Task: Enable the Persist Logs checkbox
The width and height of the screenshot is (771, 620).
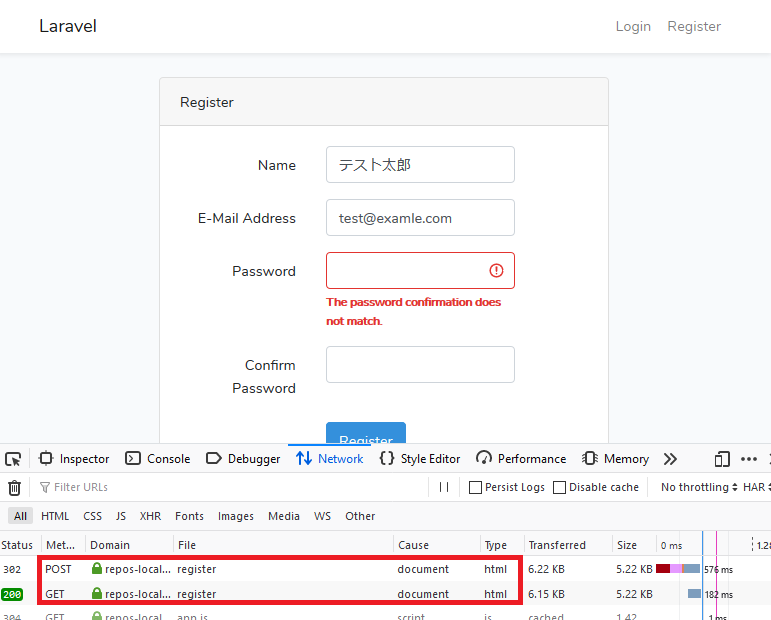Action: click(476, 488)
